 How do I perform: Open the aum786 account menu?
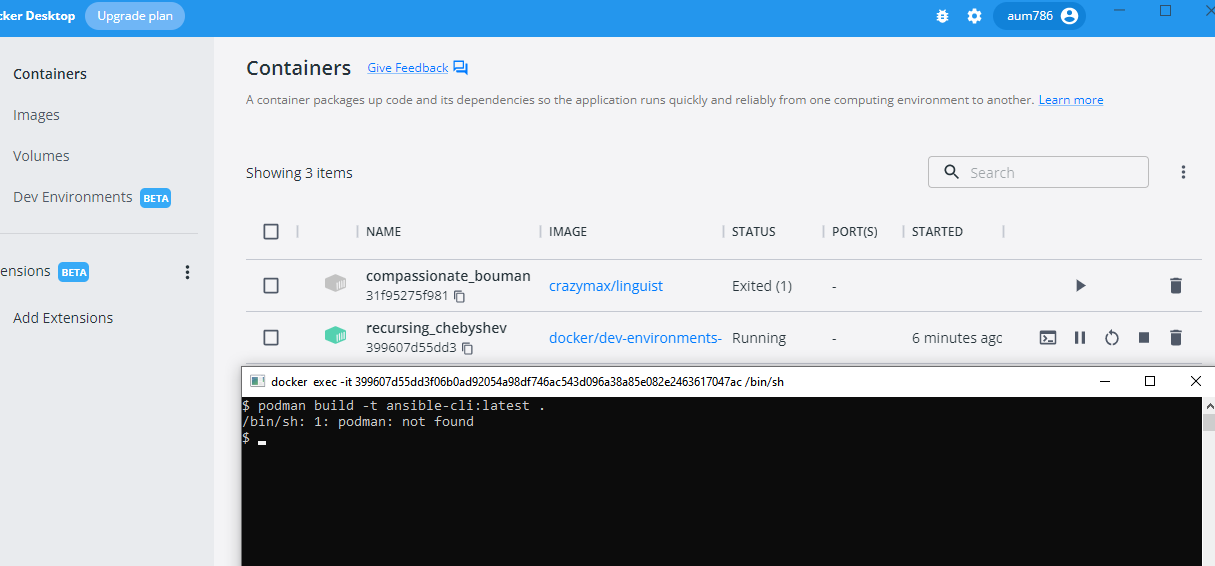pos(1039,16)
